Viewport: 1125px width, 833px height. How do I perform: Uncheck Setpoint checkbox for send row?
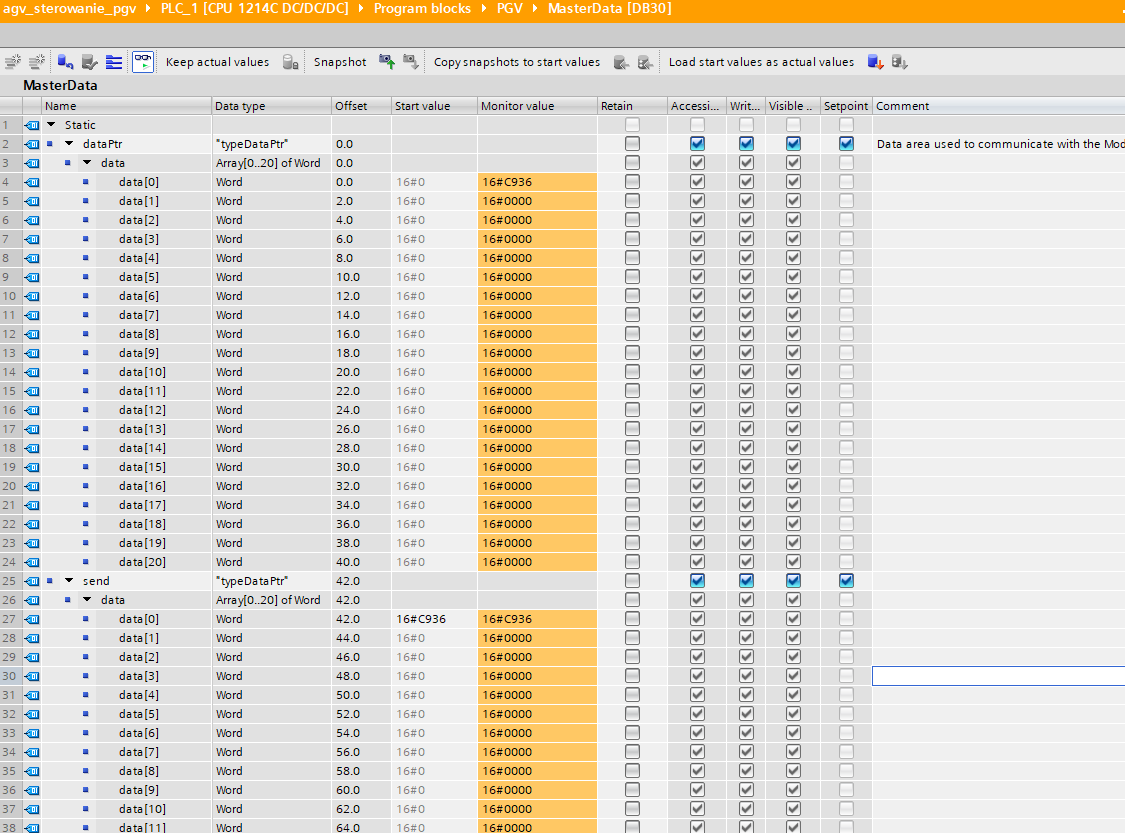[x=846, y=581]
